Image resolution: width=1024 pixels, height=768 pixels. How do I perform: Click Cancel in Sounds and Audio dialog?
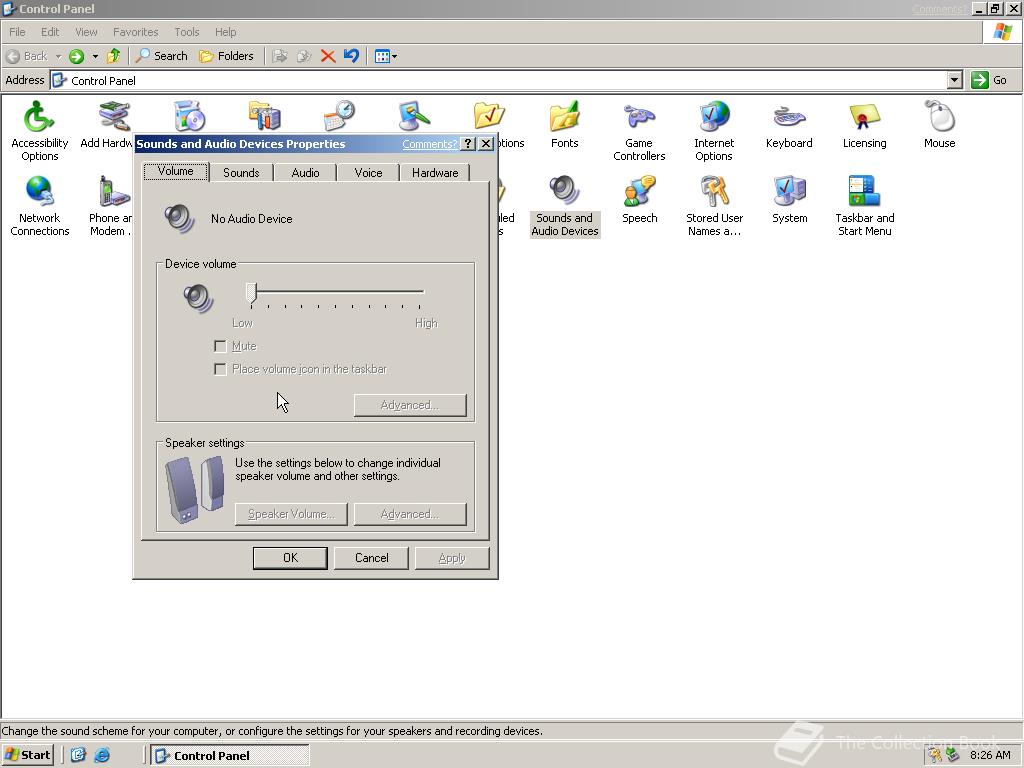click(371, 558)
